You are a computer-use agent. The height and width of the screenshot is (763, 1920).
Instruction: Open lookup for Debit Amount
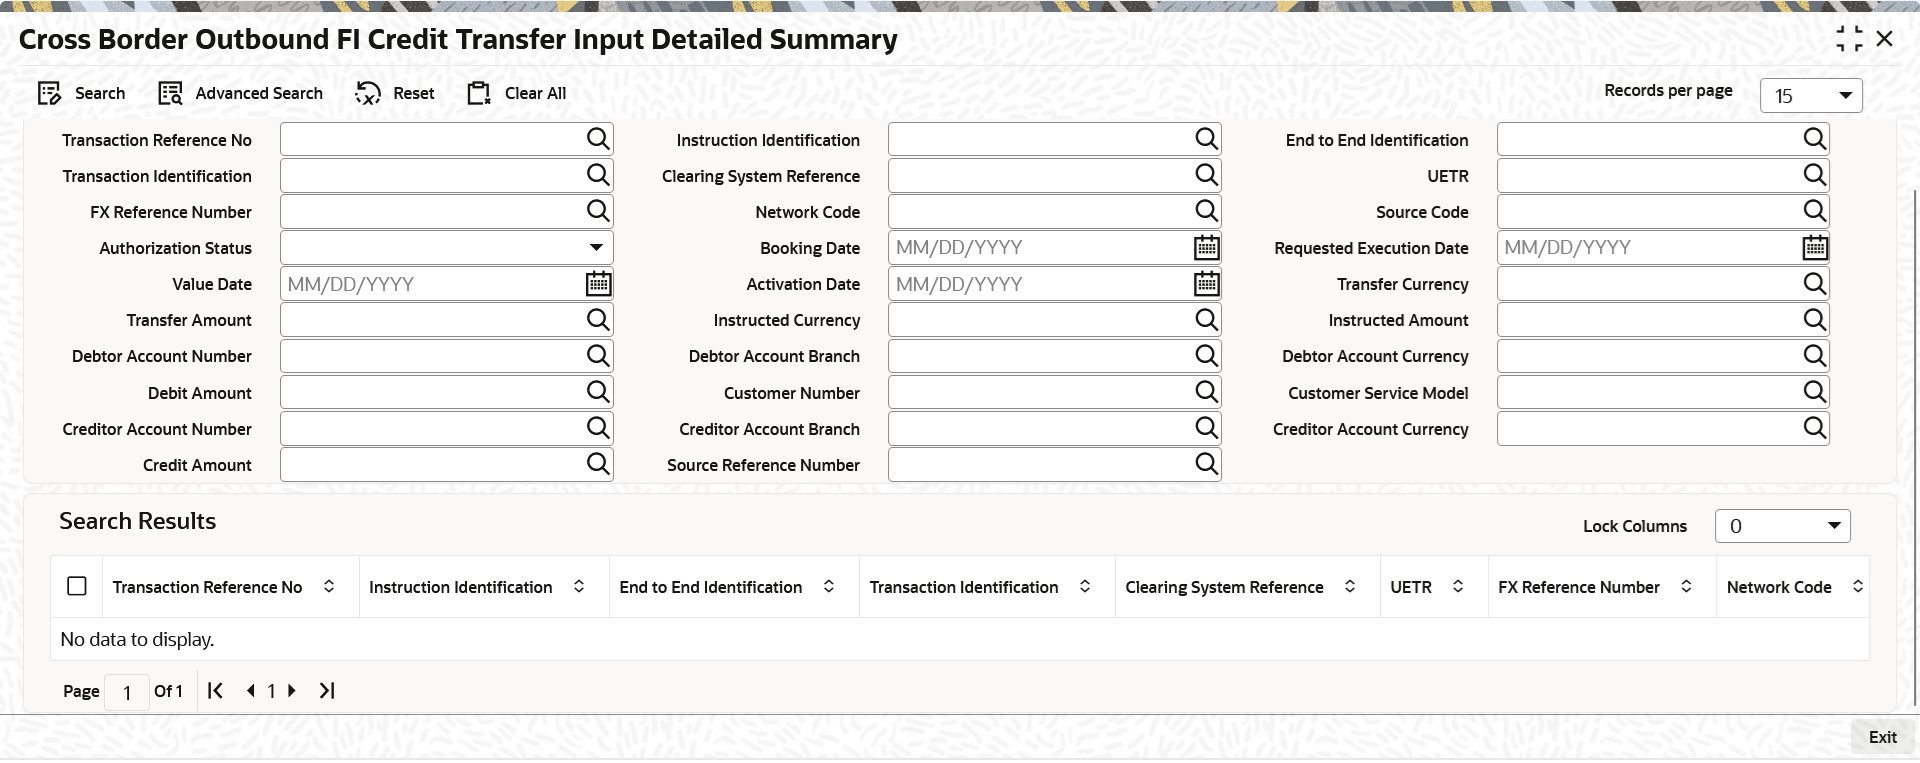(598, 392)
